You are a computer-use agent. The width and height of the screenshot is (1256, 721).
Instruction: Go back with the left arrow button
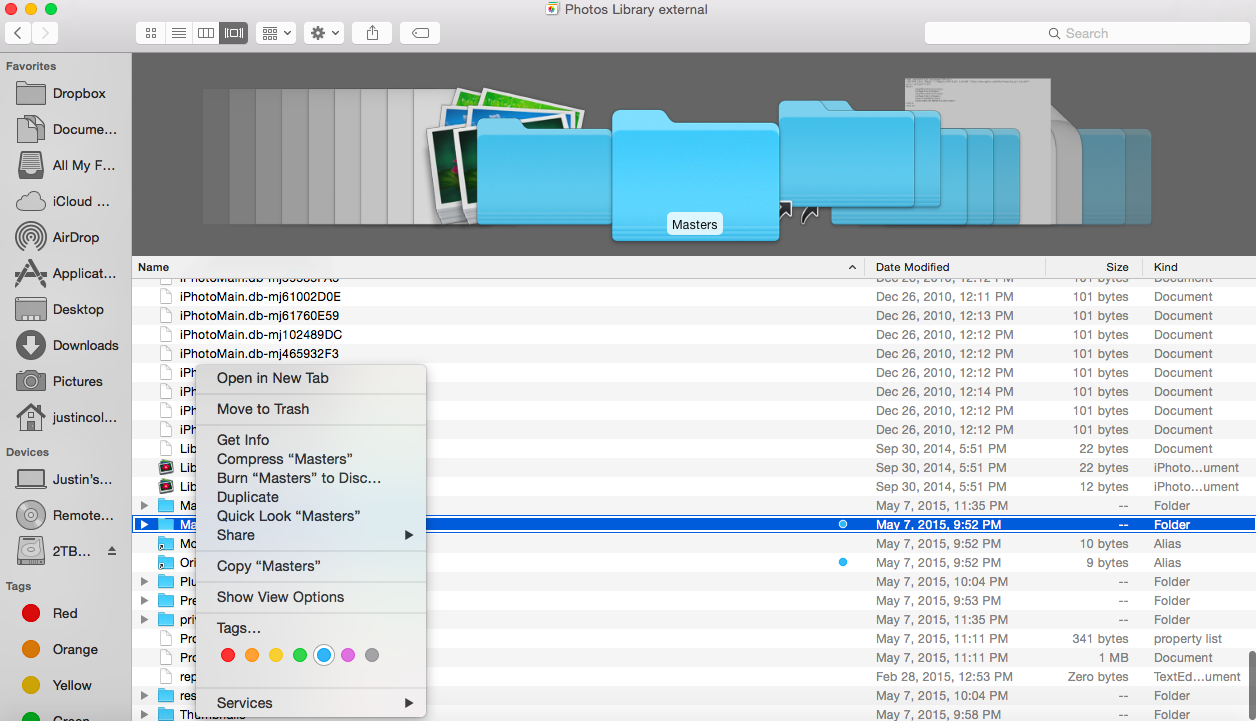18,33
